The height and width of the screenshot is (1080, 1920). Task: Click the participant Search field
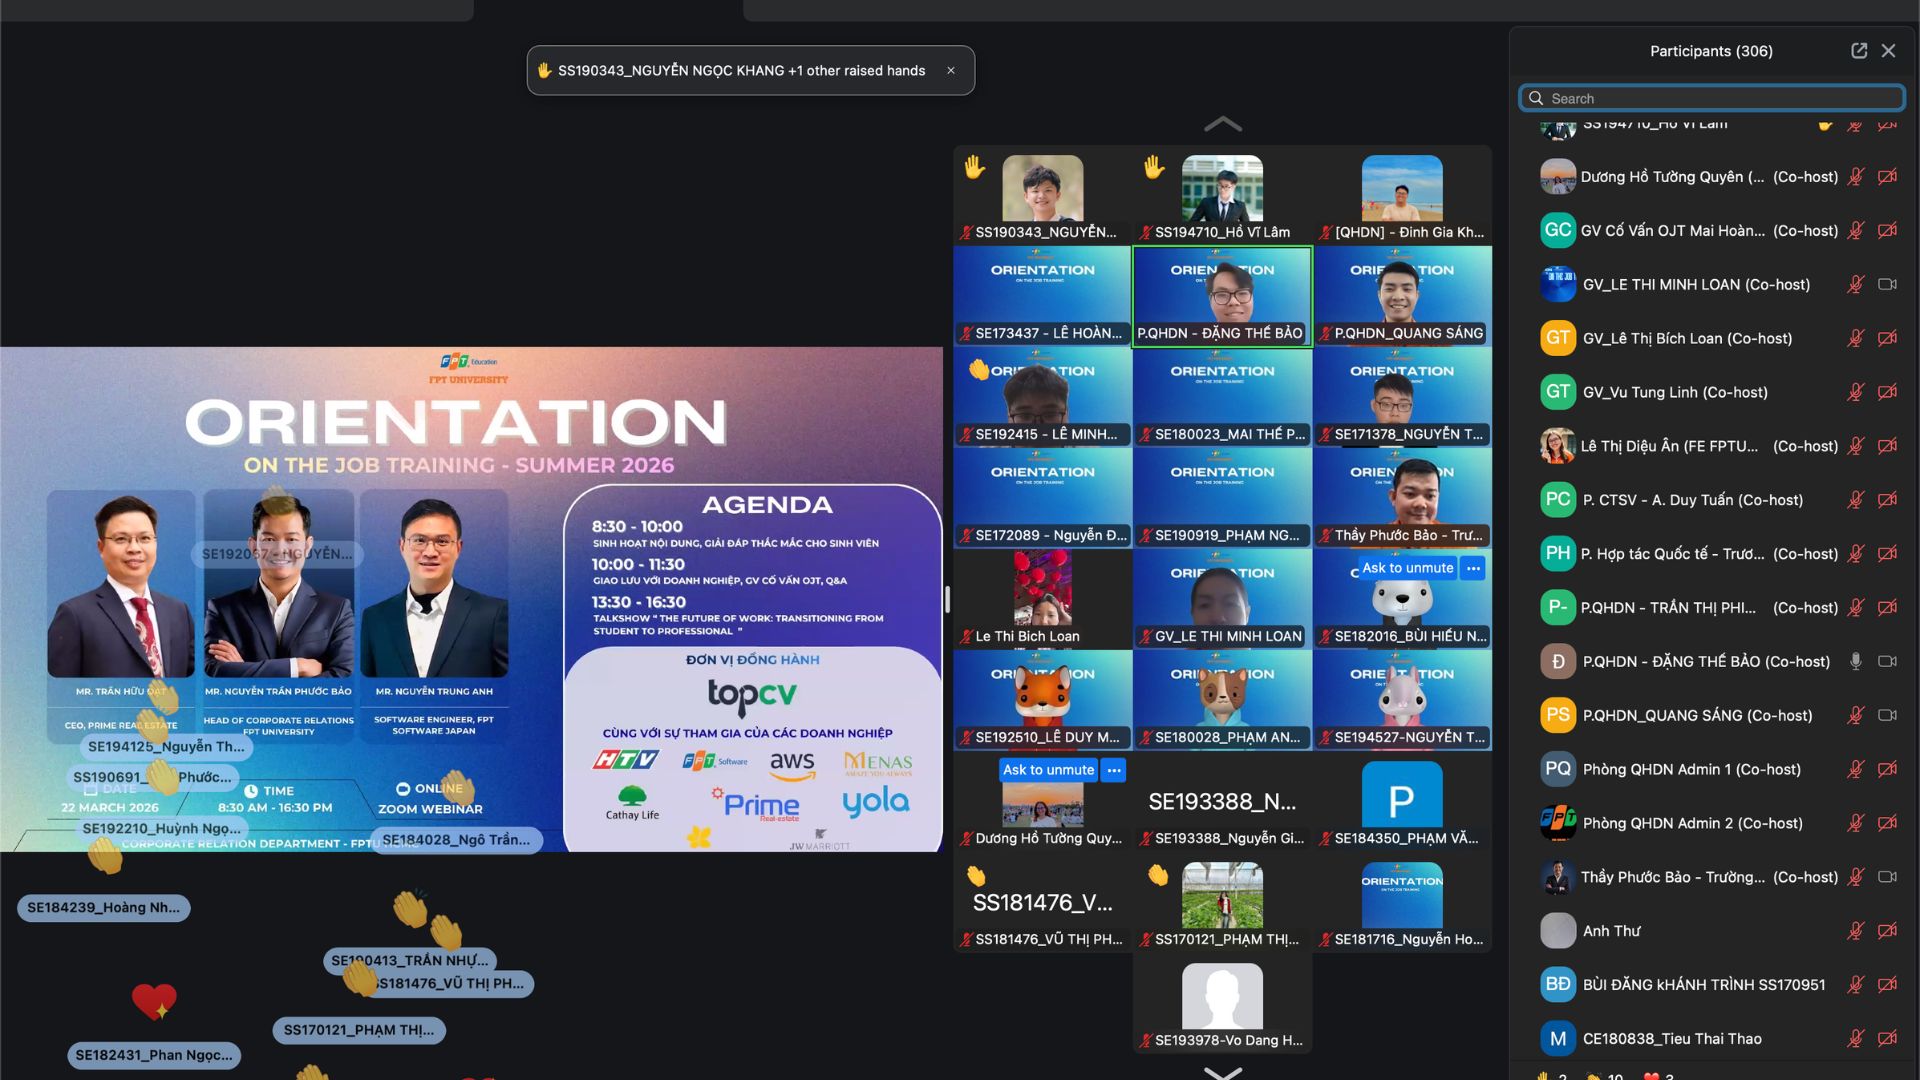tap(1712, 98)
